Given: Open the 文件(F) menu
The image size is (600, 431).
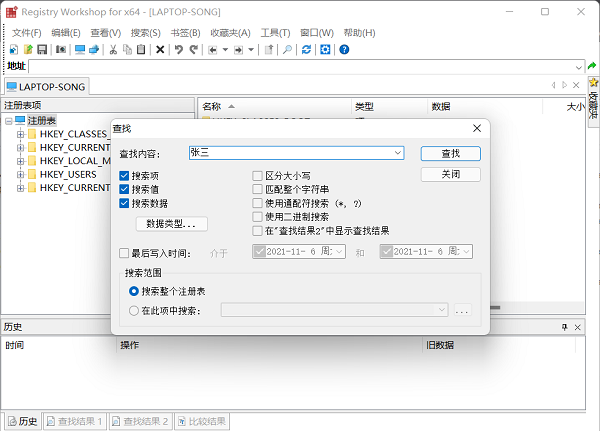Looking at the screenshot, I should [x=26, y=33].
